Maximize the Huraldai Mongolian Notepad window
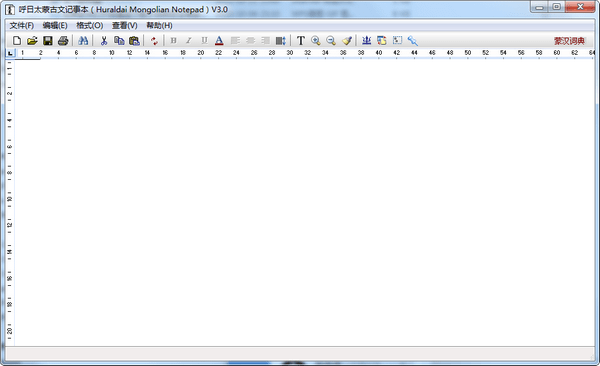Screen dimensions: 600x366 [x=557, y=7]
